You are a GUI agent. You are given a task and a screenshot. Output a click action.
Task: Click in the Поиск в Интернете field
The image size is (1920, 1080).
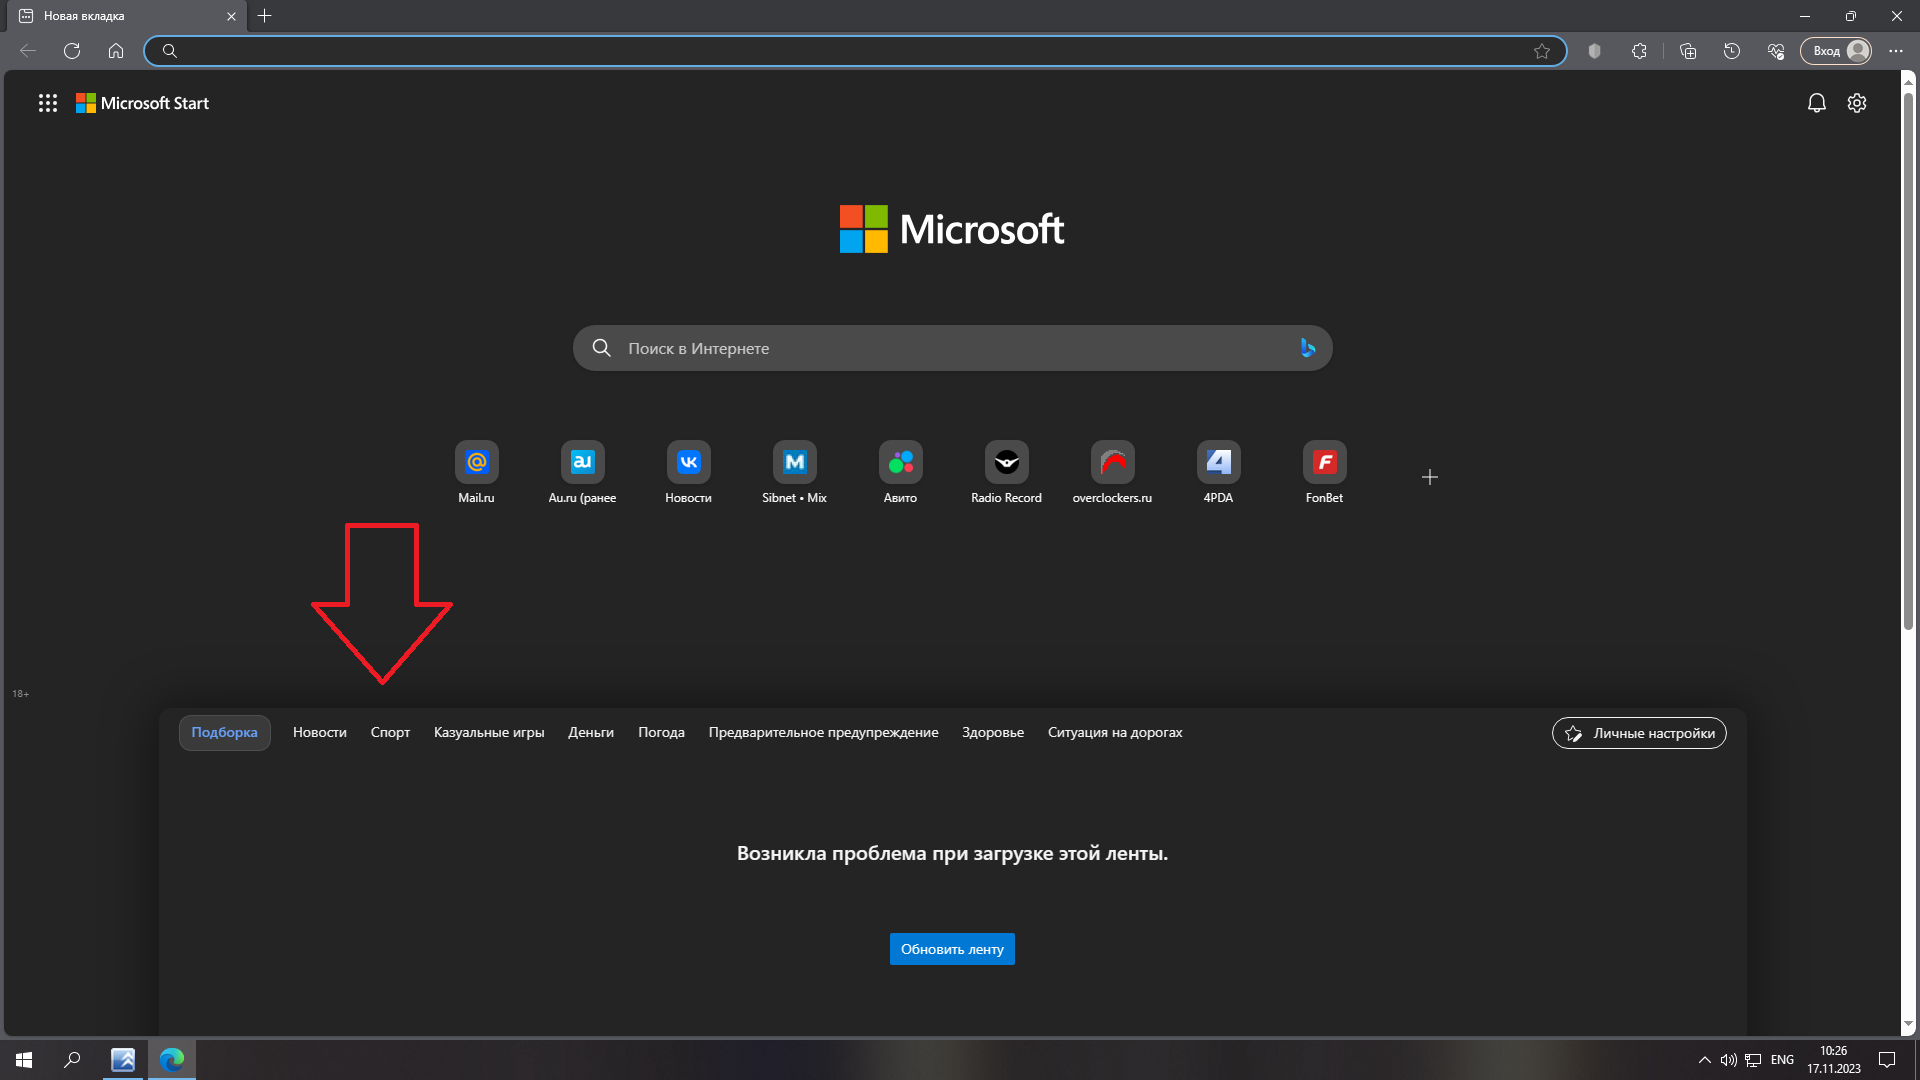940,348
